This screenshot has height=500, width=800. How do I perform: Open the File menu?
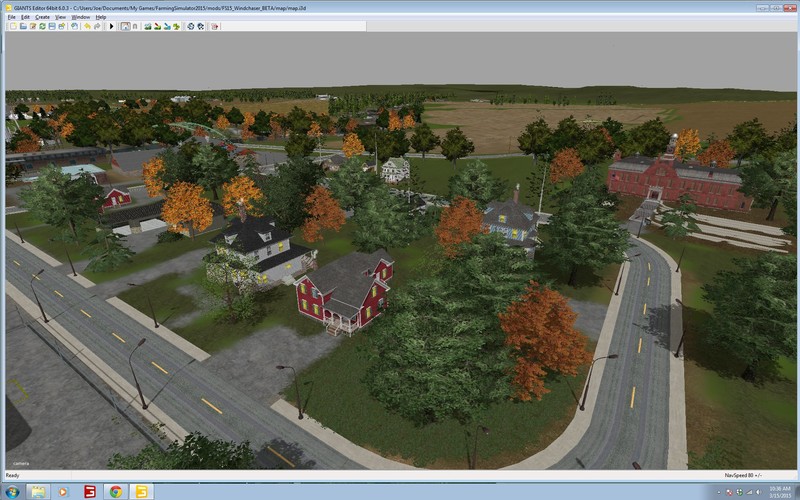[9, 17]
